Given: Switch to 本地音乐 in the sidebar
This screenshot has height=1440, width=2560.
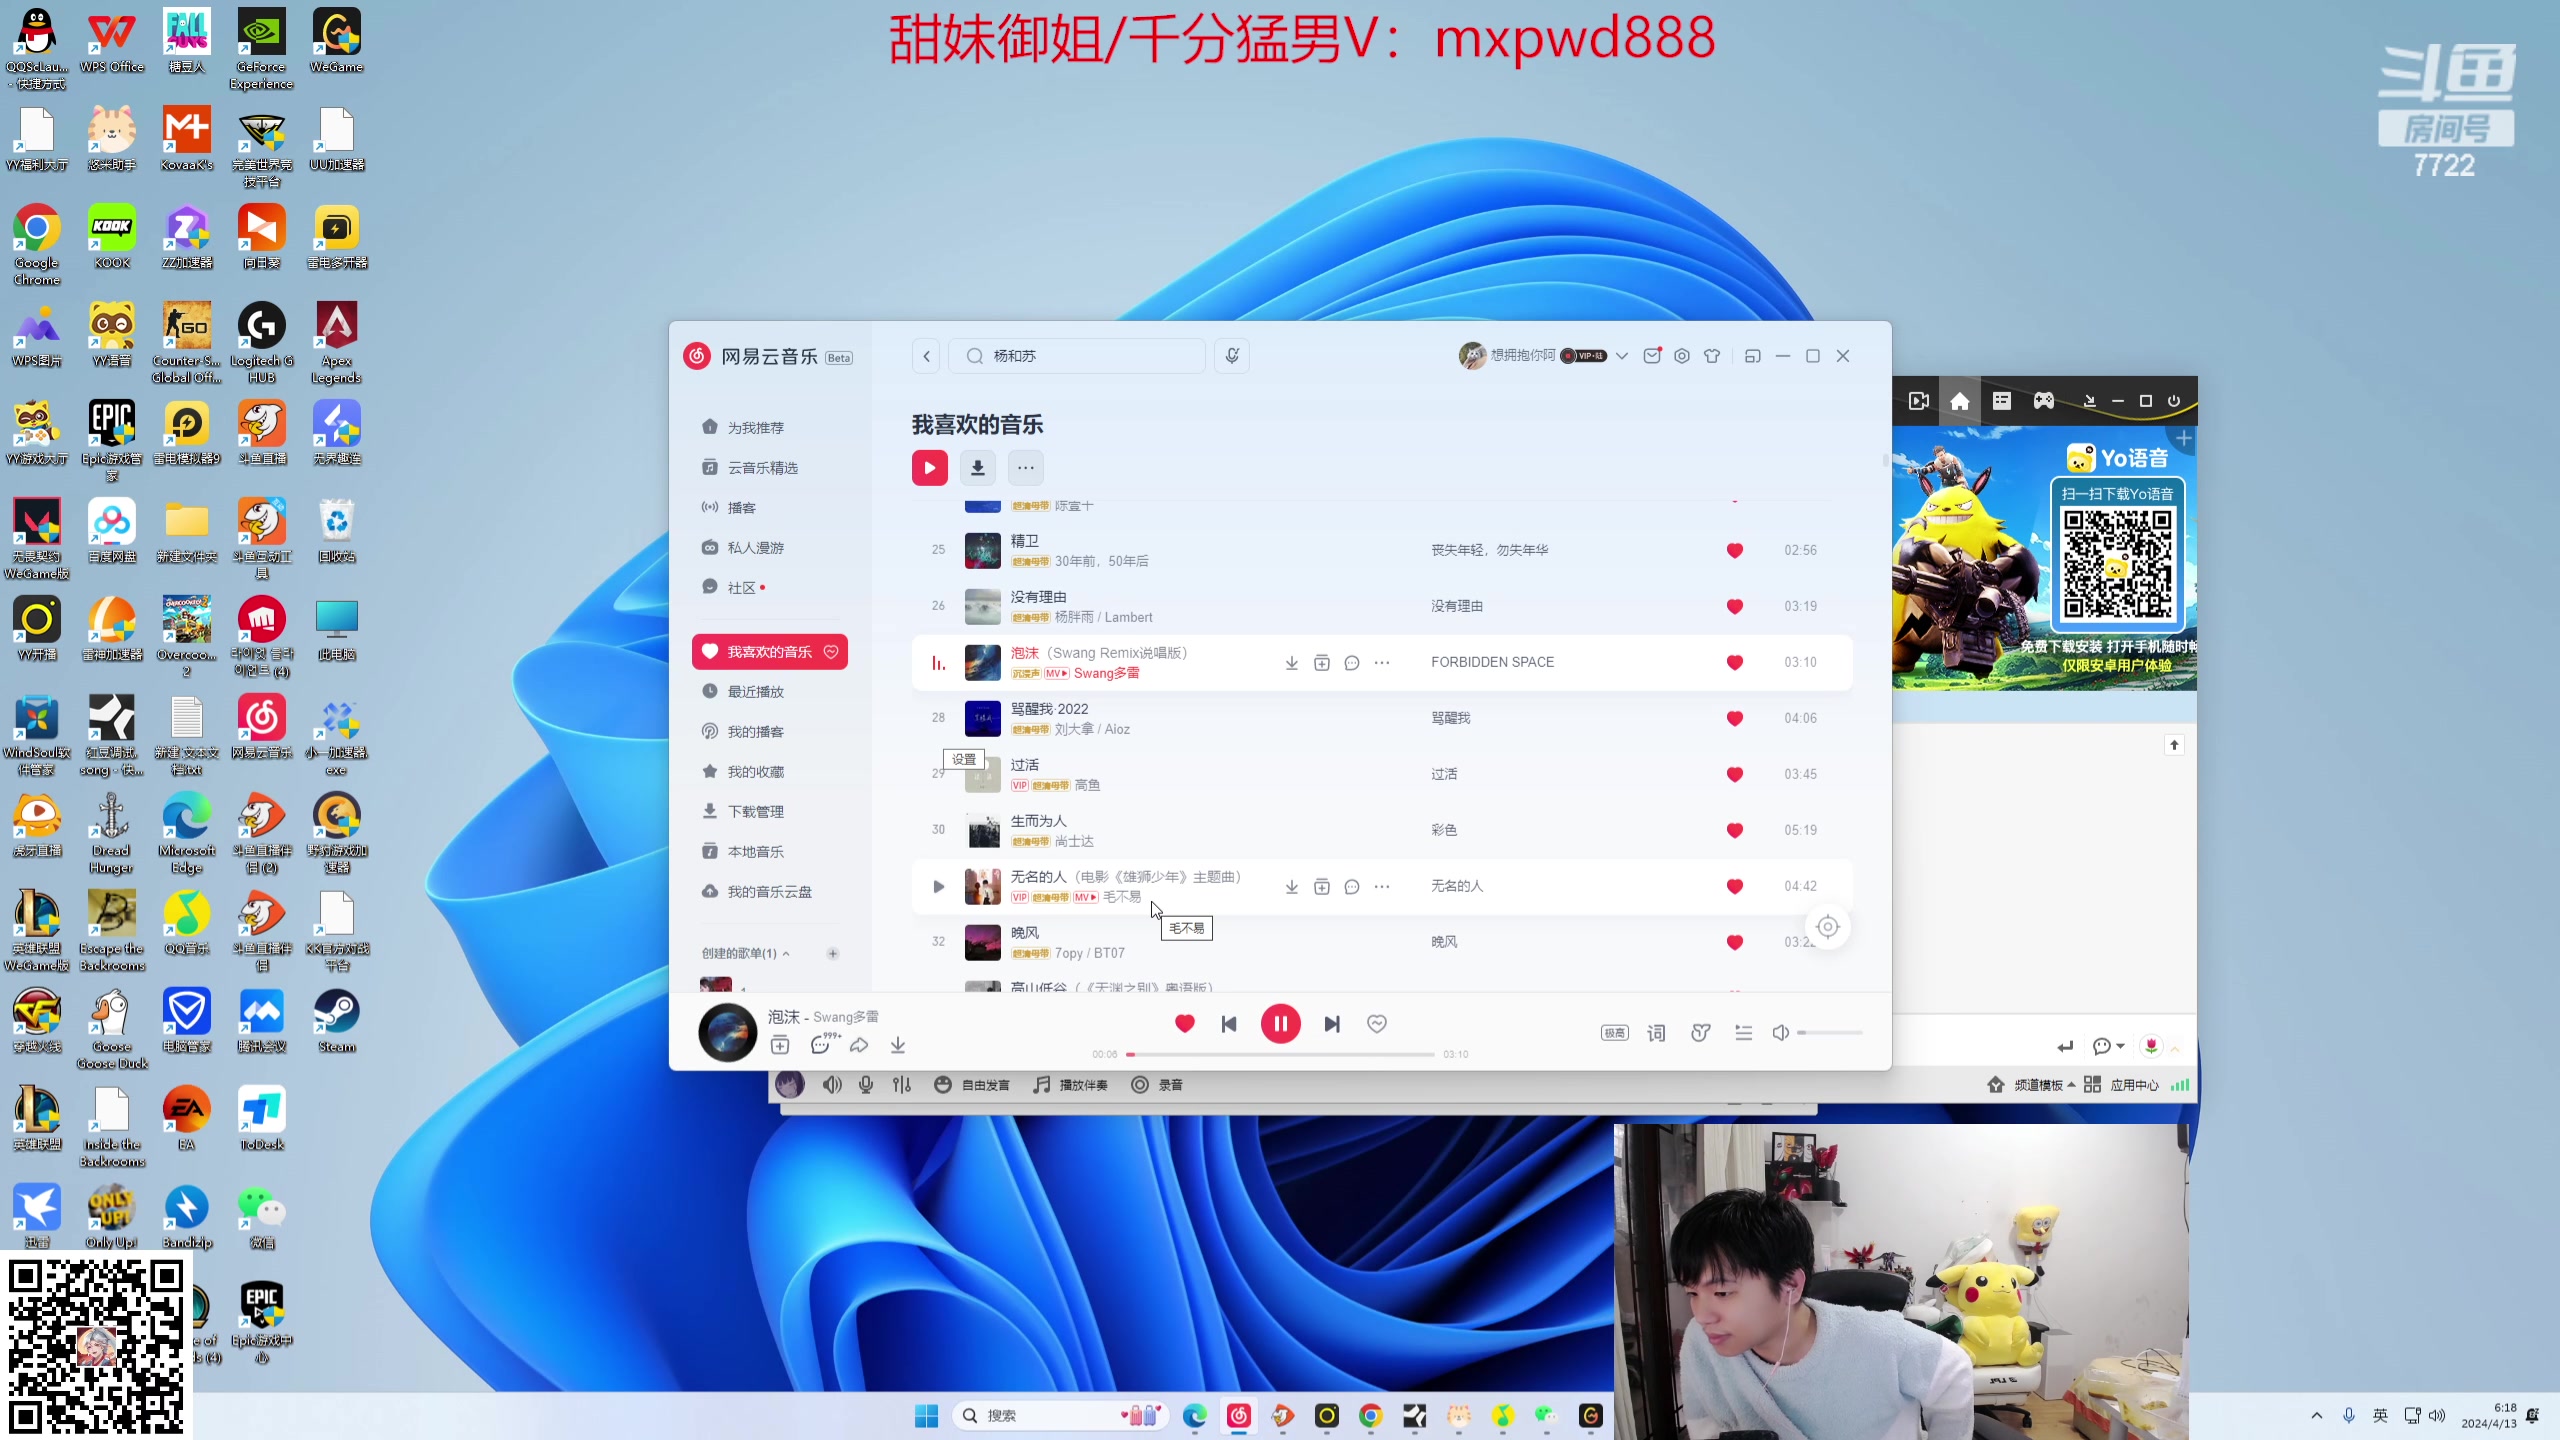Looking at the screenshot, I should tap(754, 851).
